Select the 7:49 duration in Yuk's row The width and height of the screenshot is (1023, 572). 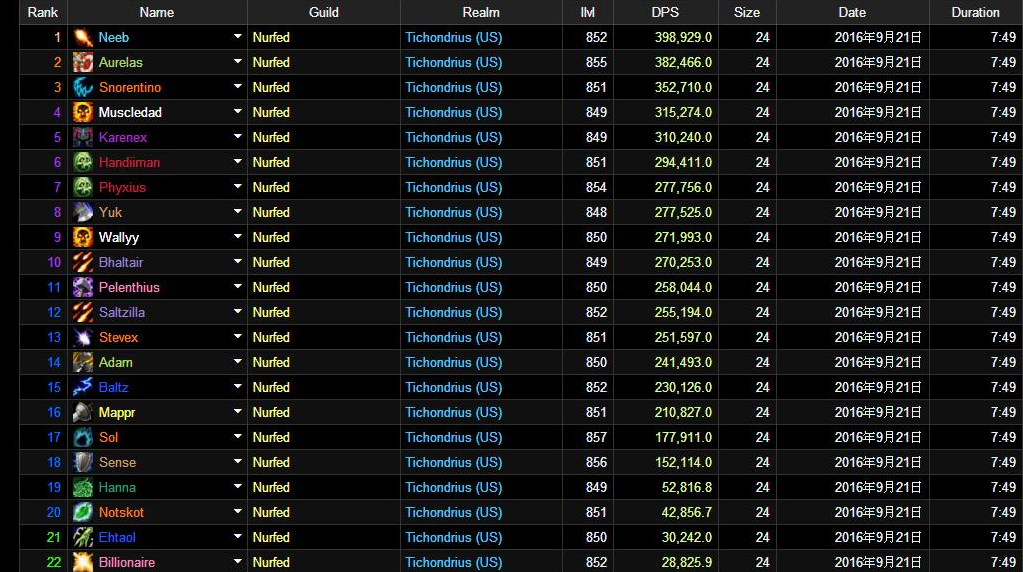1003,213
